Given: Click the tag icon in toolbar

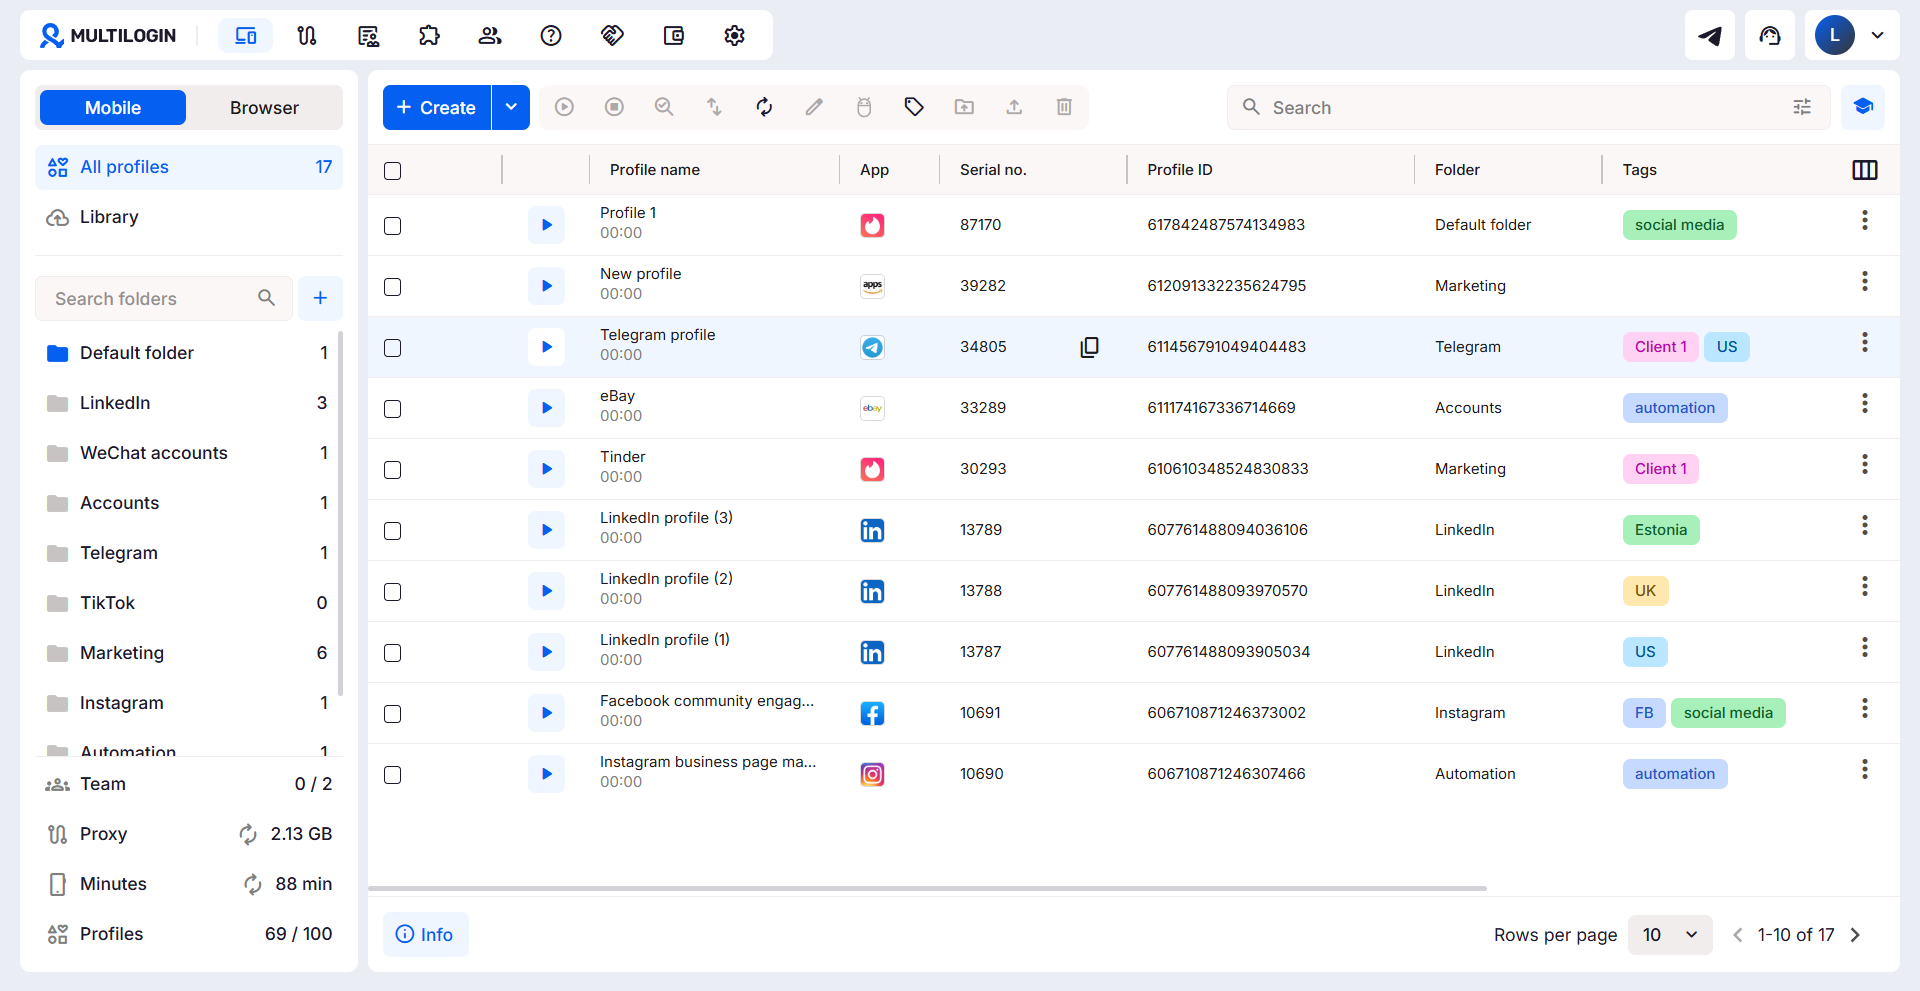Looking at the screenshot, I should (x=914, y=107).
